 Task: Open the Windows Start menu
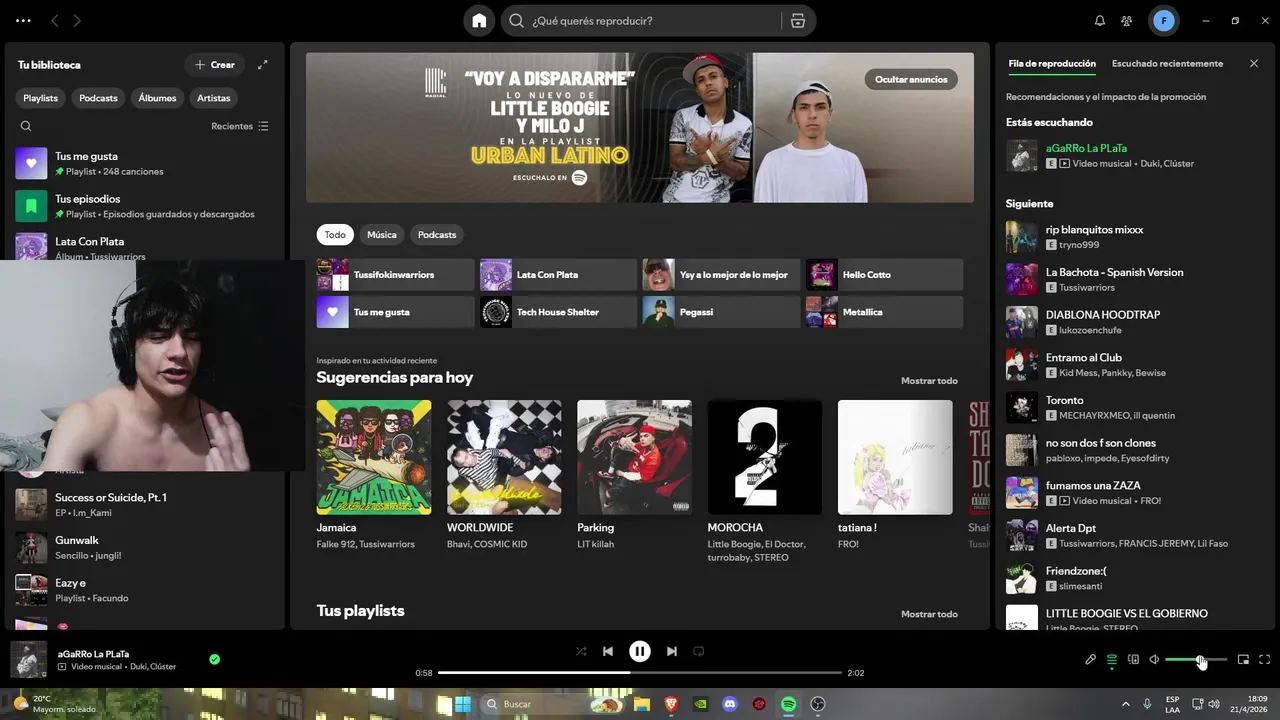click(x=463, y=704)
